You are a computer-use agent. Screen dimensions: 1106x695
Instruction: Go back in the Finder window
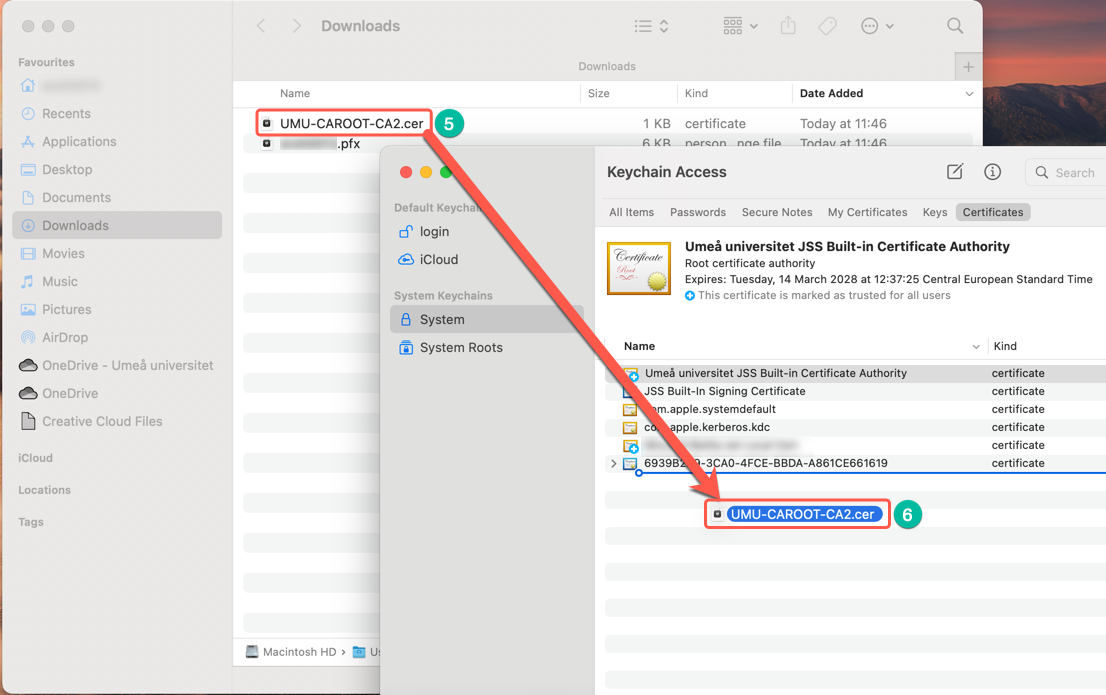261,26
